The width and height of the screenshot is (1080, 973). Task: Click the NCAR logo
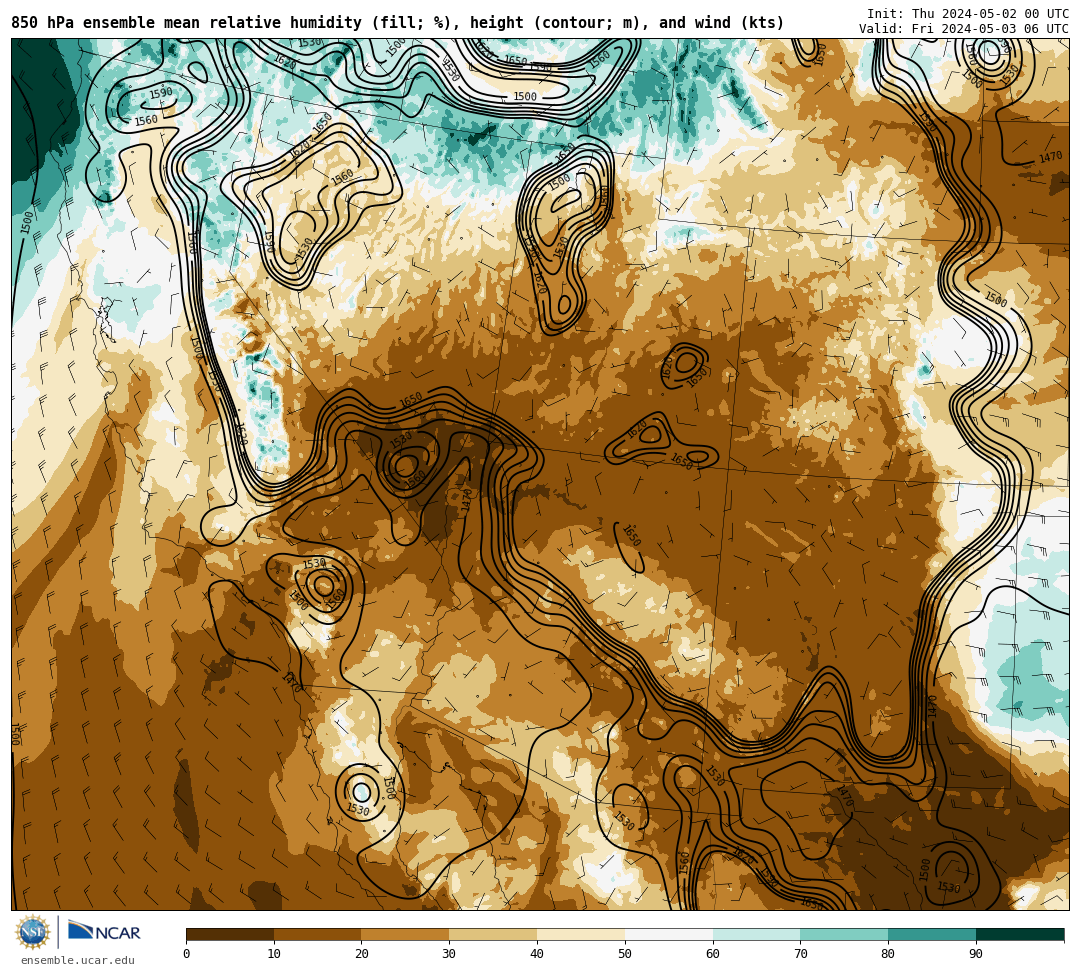point(104,932)
